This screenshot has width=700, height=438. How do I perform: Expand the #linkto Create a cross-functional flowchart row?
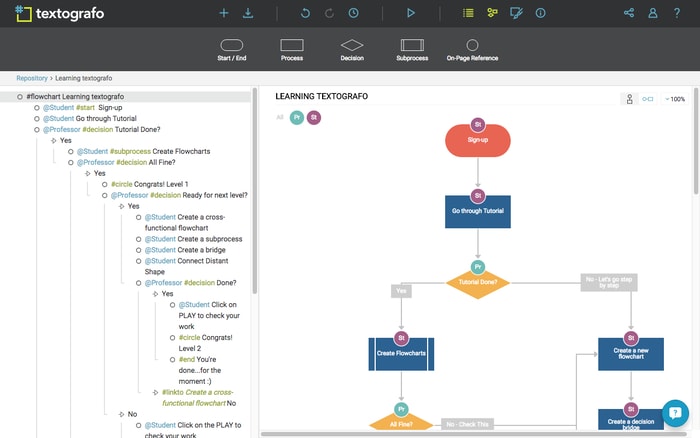pyautogui.click(x=155, y=392)
